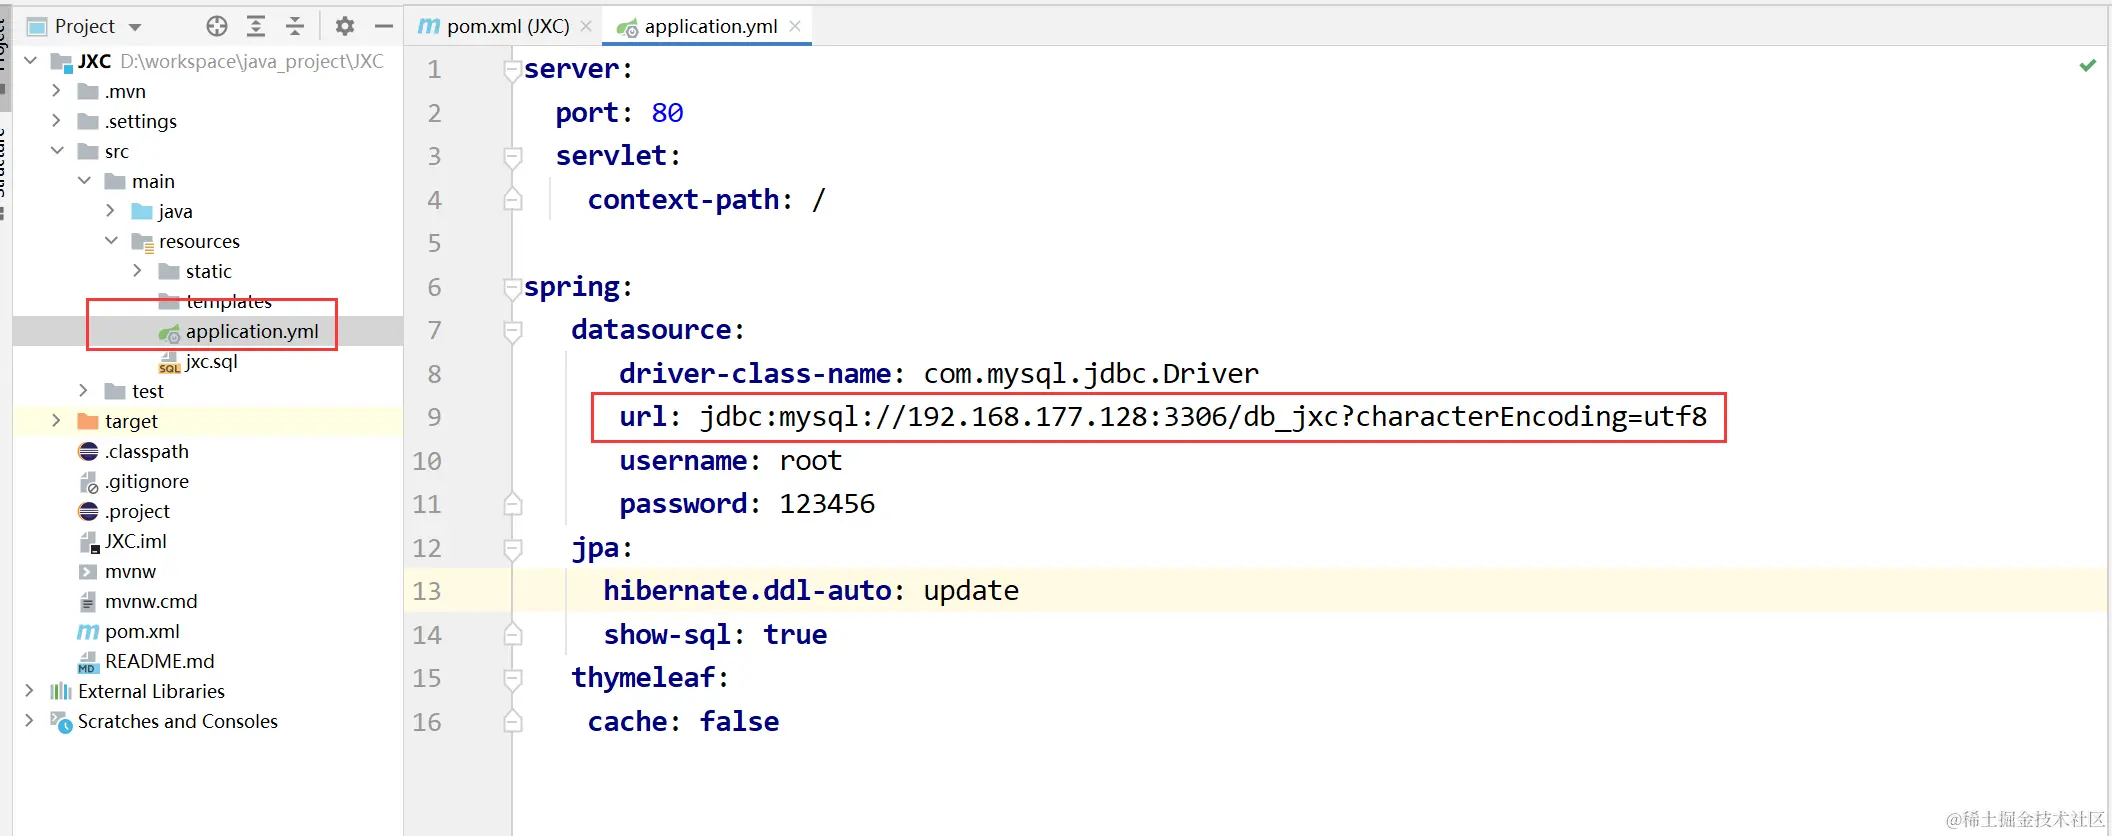Screen dimensions: 2112x836
Task: Hide the Project tool window with minus icon
Action: click(383, 26)
